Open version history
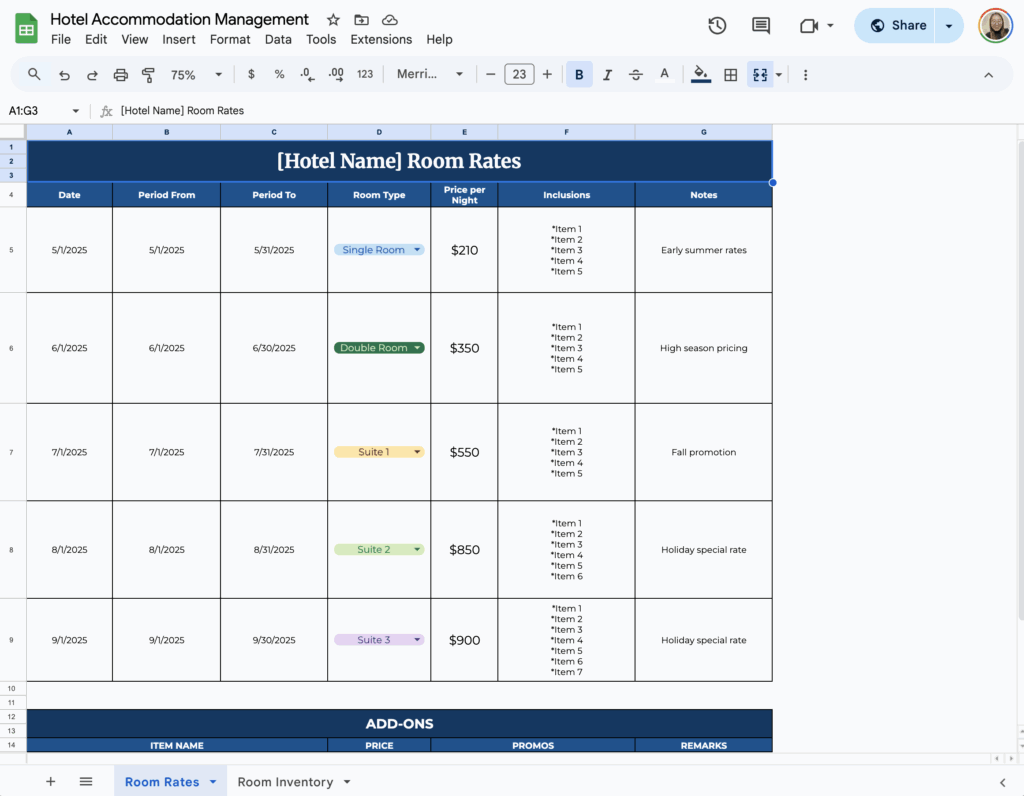 717,26
